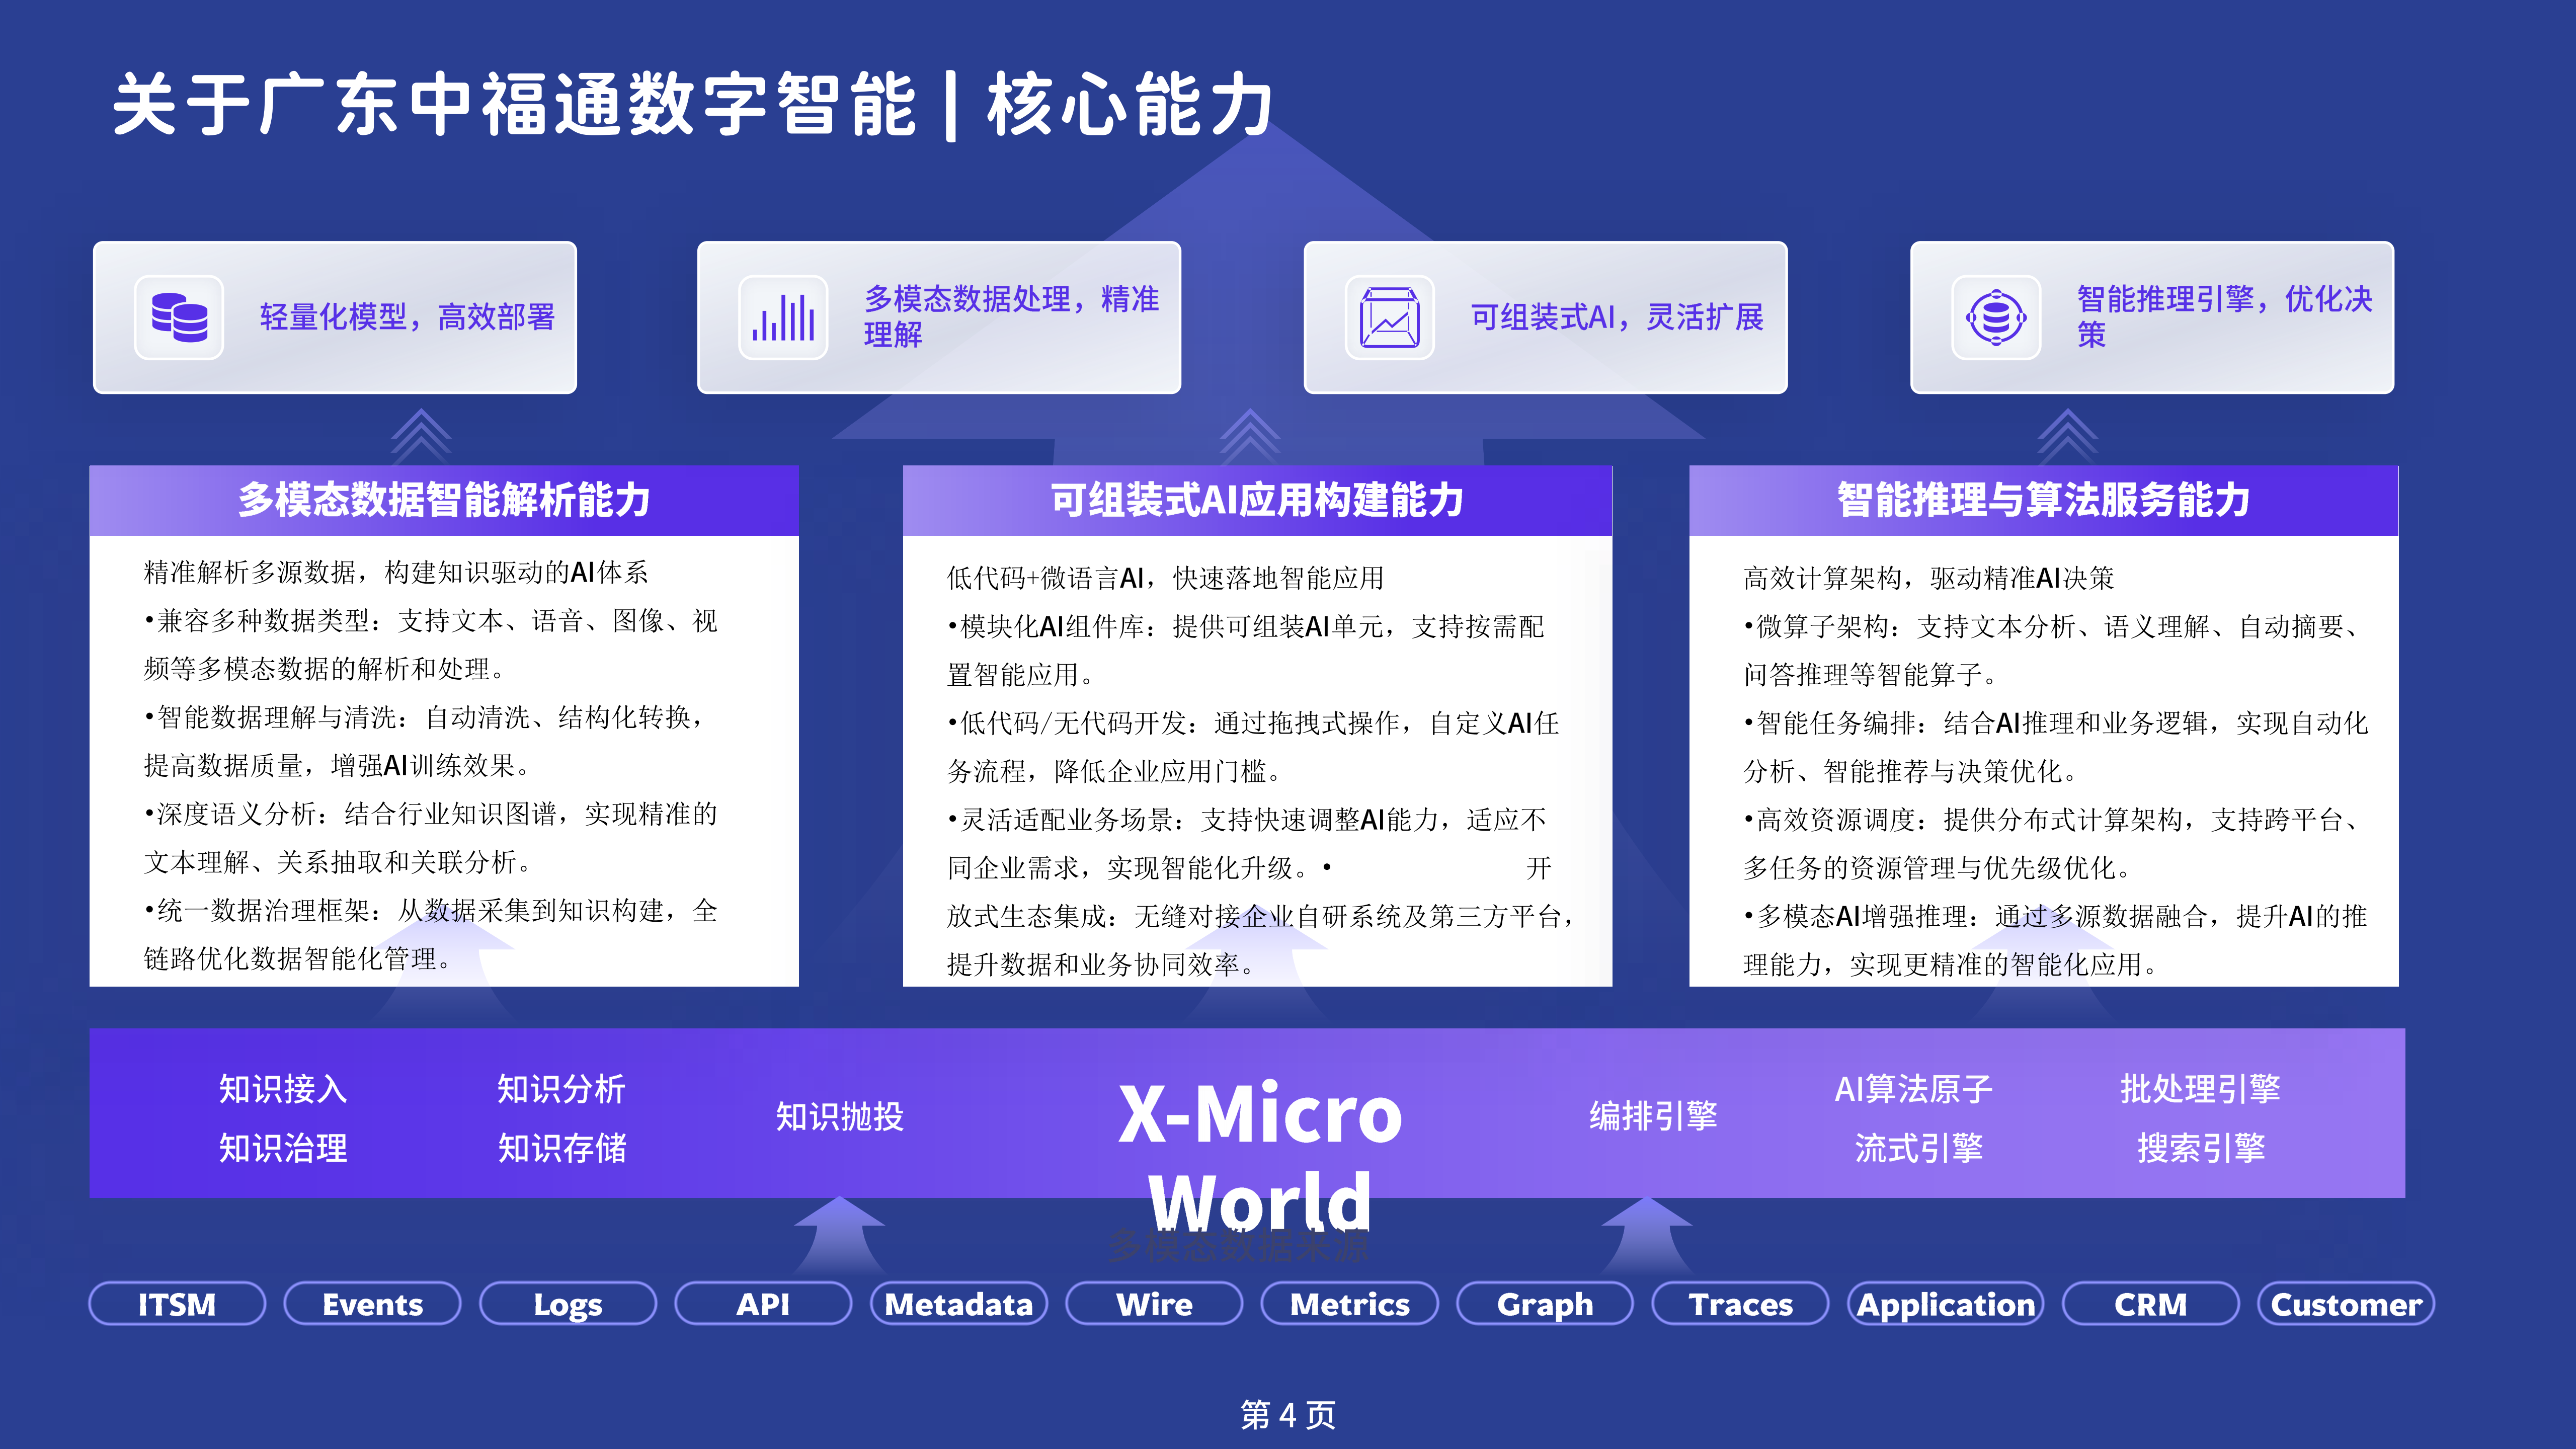2576x1449 pixels.
Task: Select the Metadata pill button
Action: tap(959, 1304)
